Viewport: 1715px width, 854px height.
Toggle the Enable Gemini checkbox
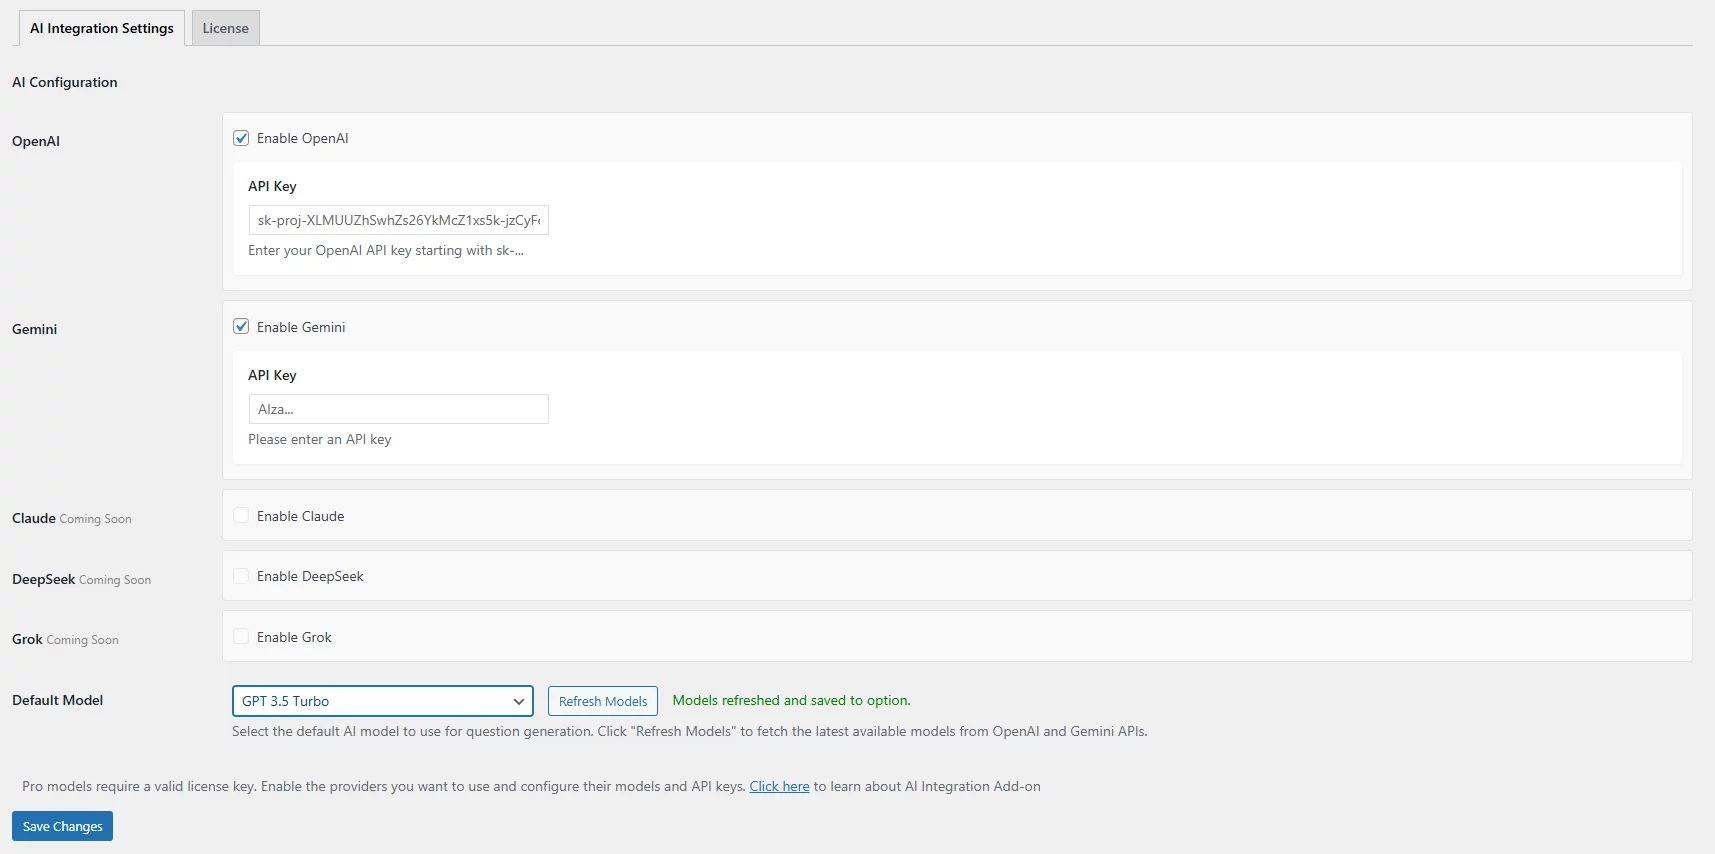coord(241,326)
